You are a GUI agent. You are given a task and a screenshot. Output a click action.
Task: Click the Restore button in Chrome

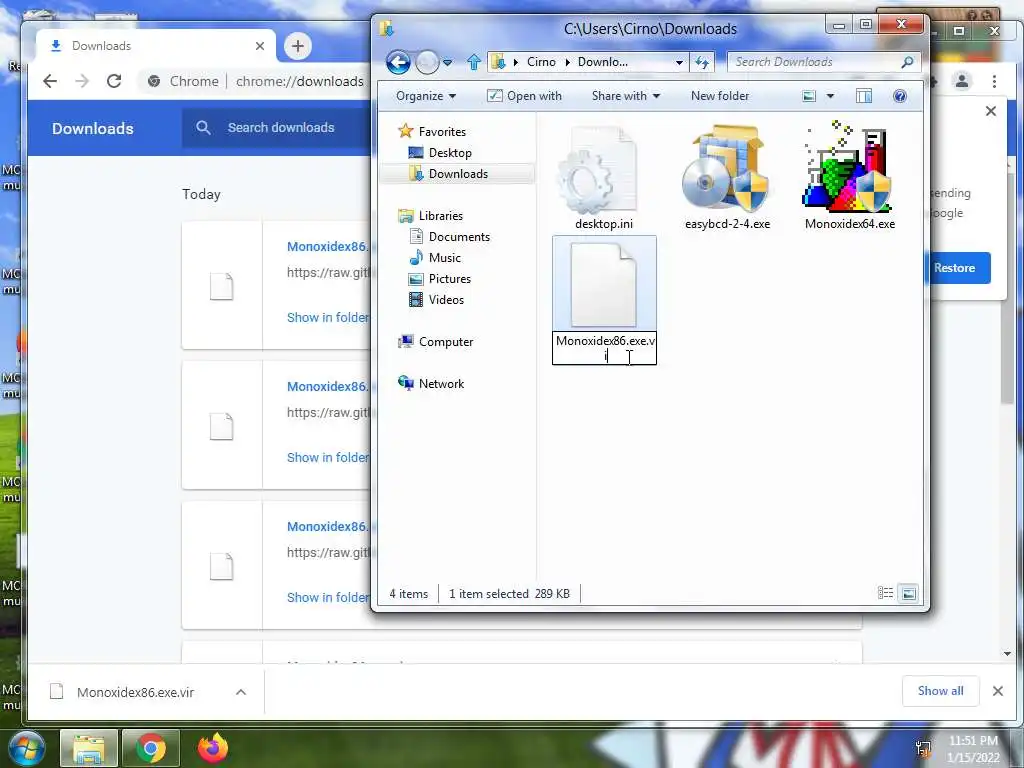point(958,268)
